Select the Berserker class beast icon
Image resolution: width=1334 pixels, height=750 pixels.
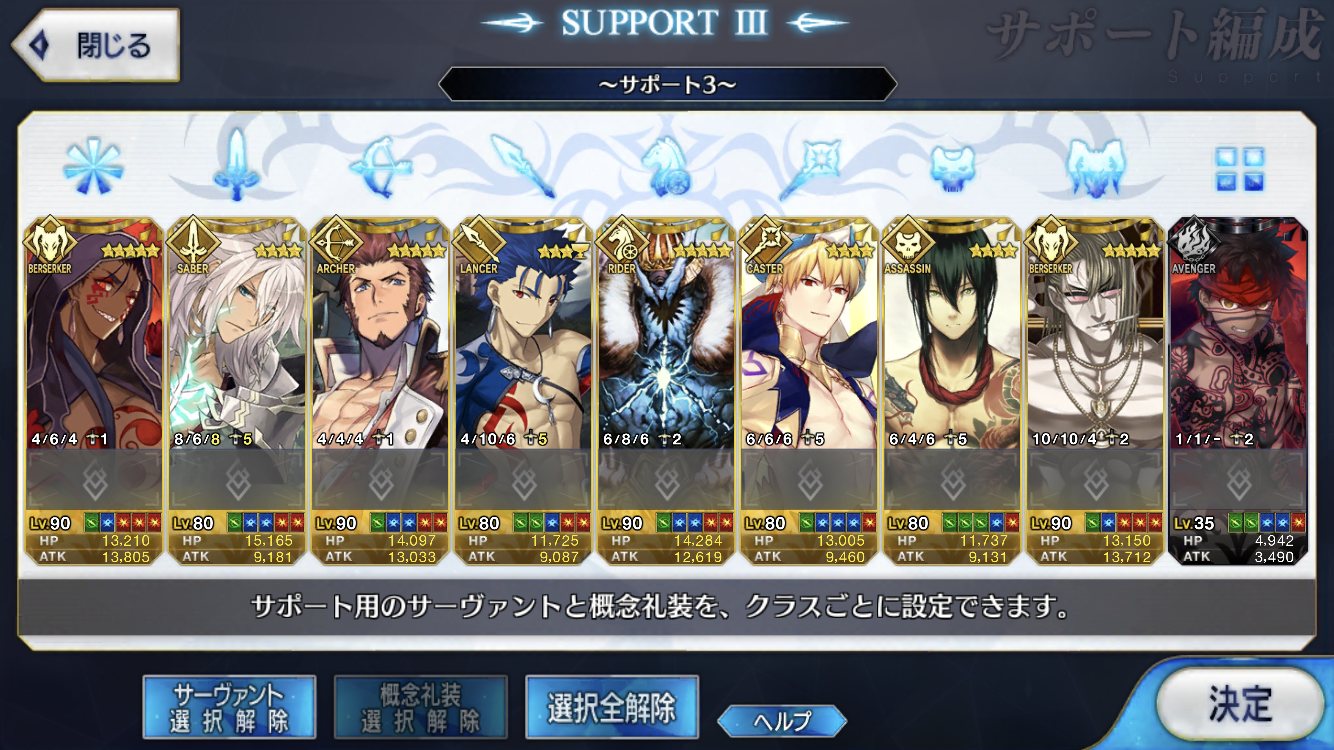click(x=1096, y=166)
